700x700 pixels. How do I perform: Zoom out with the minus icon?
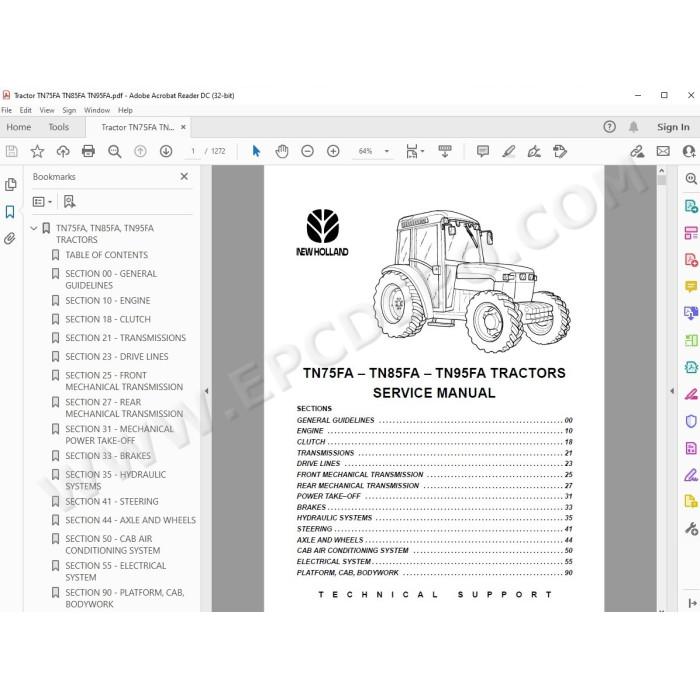308,151
